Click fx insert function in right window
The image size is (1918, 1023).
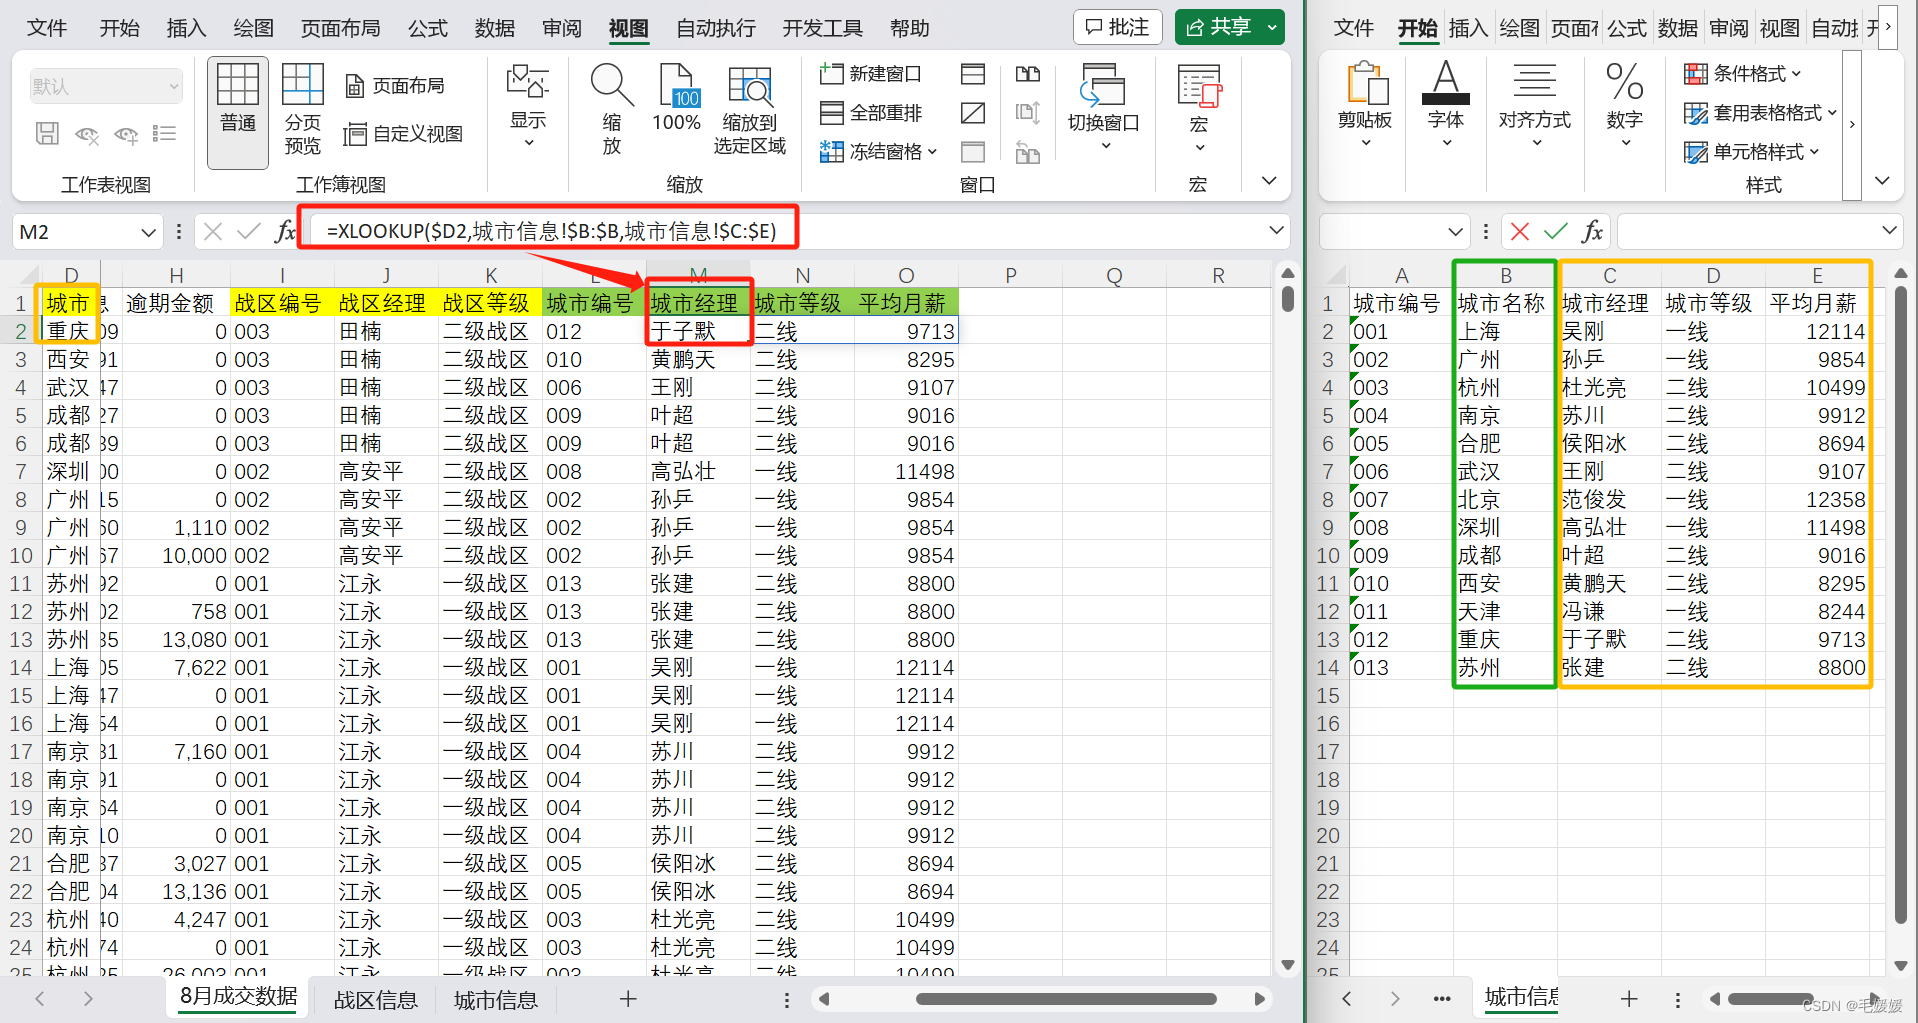[1592, 232]
